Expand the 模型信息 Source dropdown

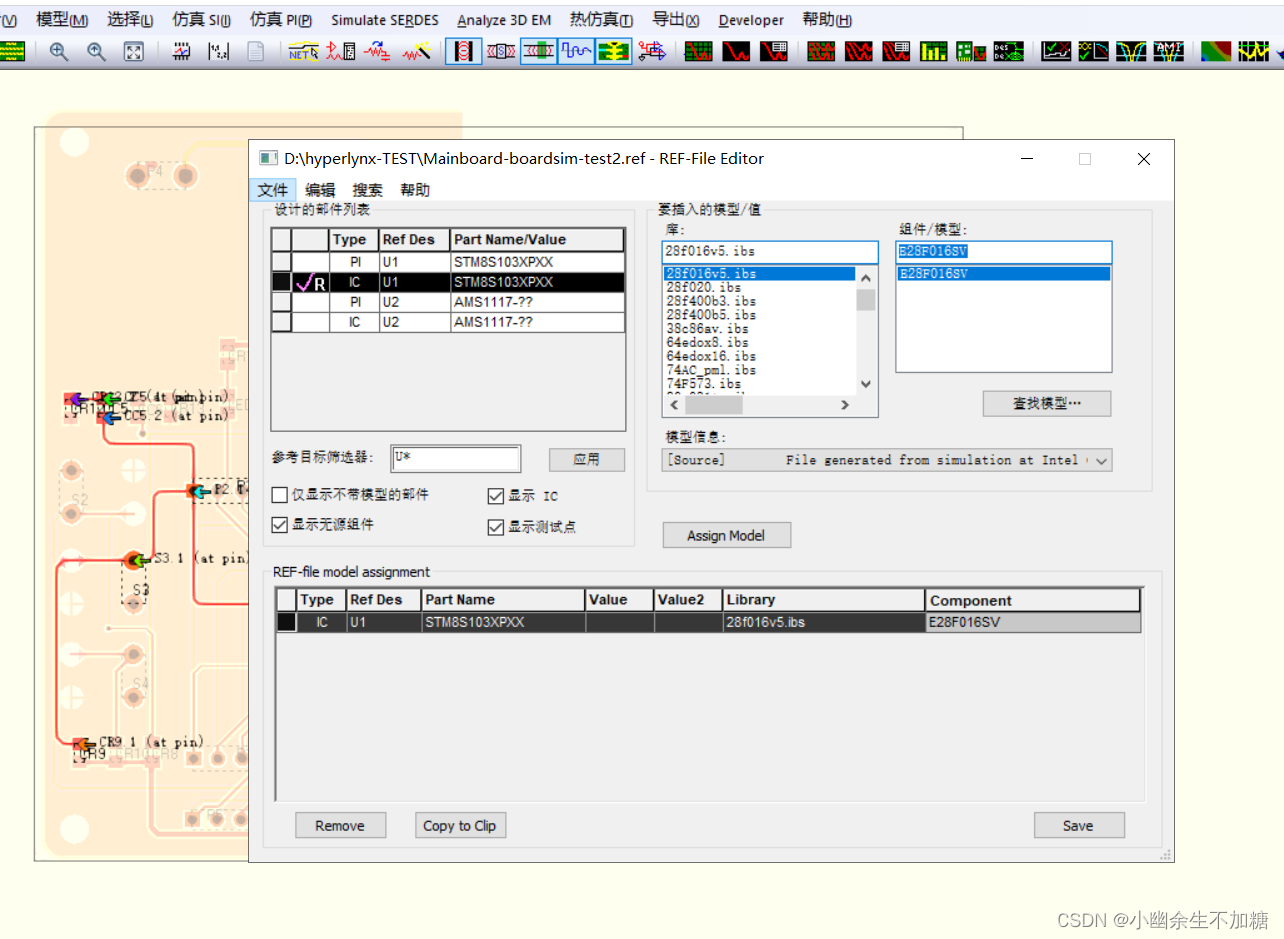click(x=1101, y=460)
